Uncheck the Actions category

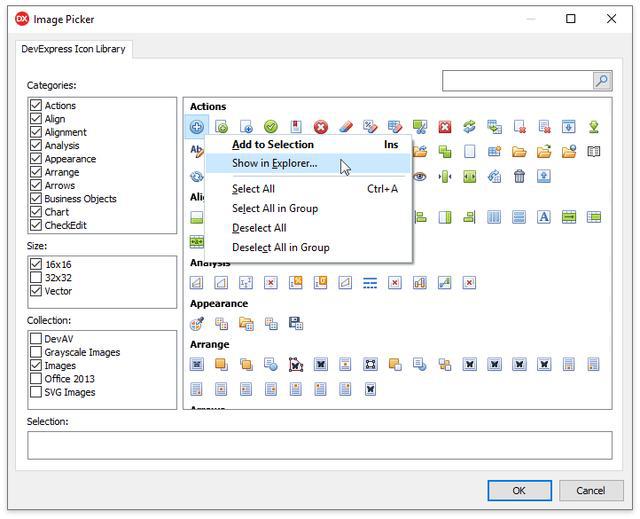click(x=36, y=105)
